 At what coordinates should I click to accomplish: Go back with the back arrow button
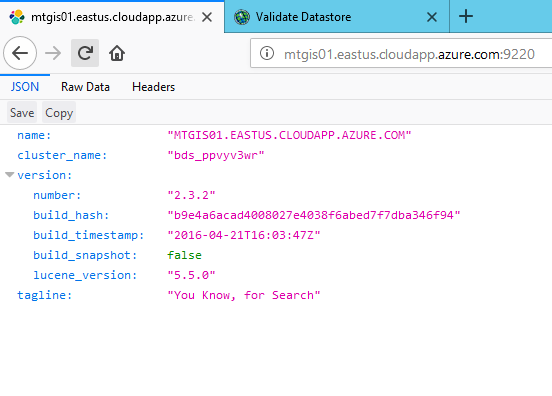point(20,53)
